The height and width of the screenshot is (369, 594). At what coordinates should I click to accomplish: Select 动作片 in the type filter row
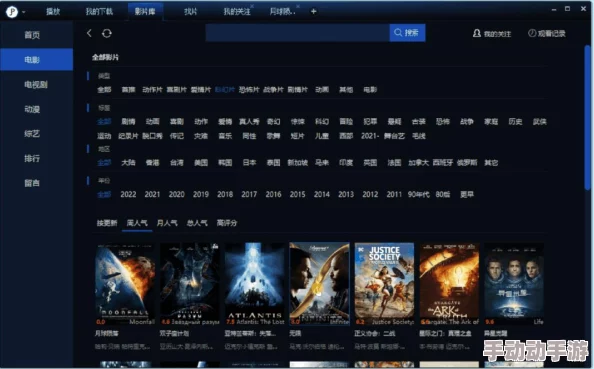pyautogui.click(x=152, y=90)
